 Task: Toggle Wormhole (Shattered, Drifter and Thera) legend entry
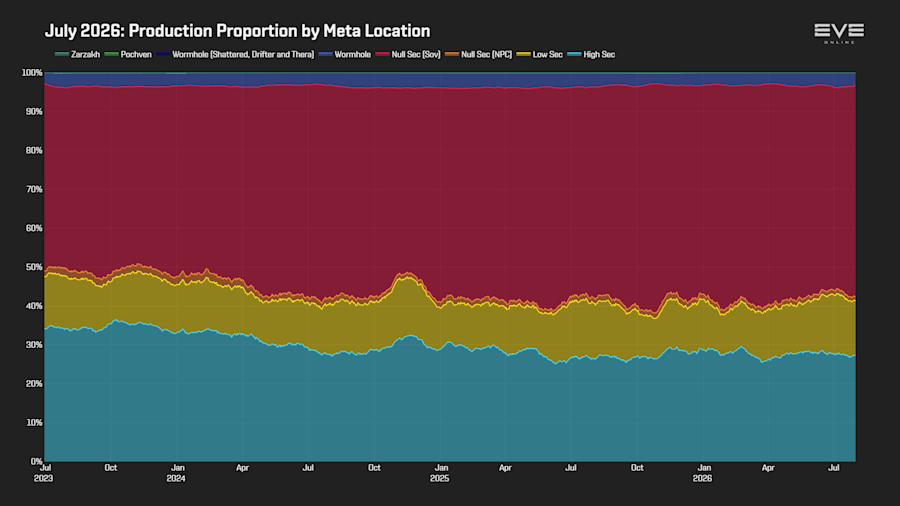coord(235,55)
